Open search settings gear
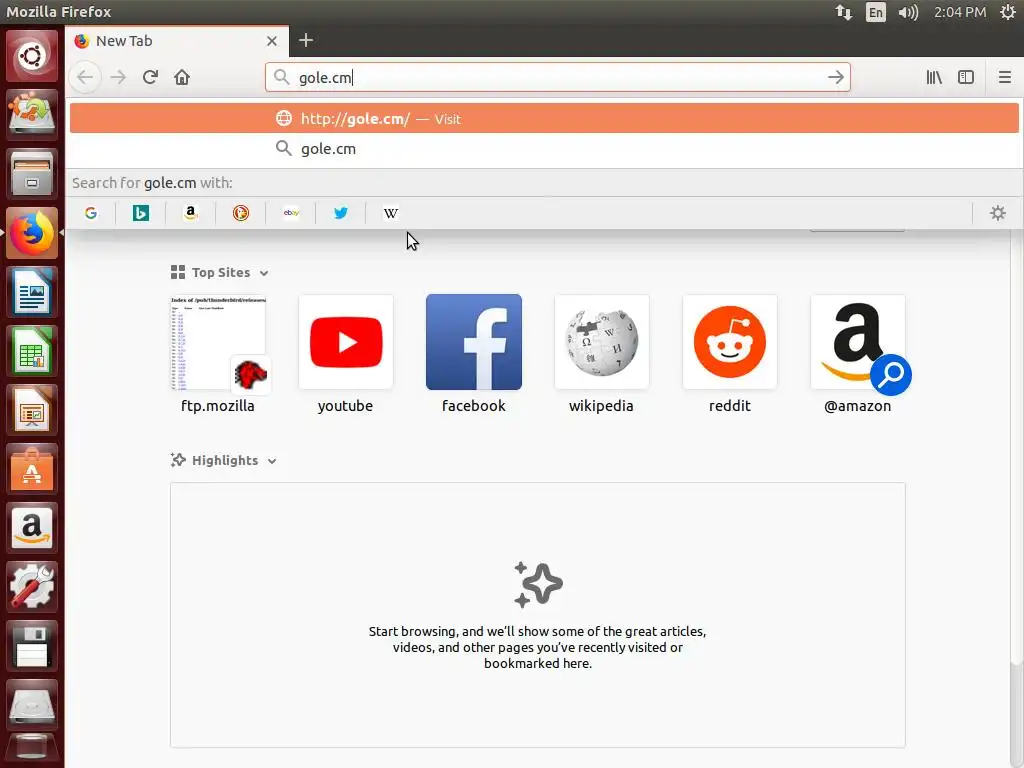Screen dimensions: 1024x768 tap(998, 213)
